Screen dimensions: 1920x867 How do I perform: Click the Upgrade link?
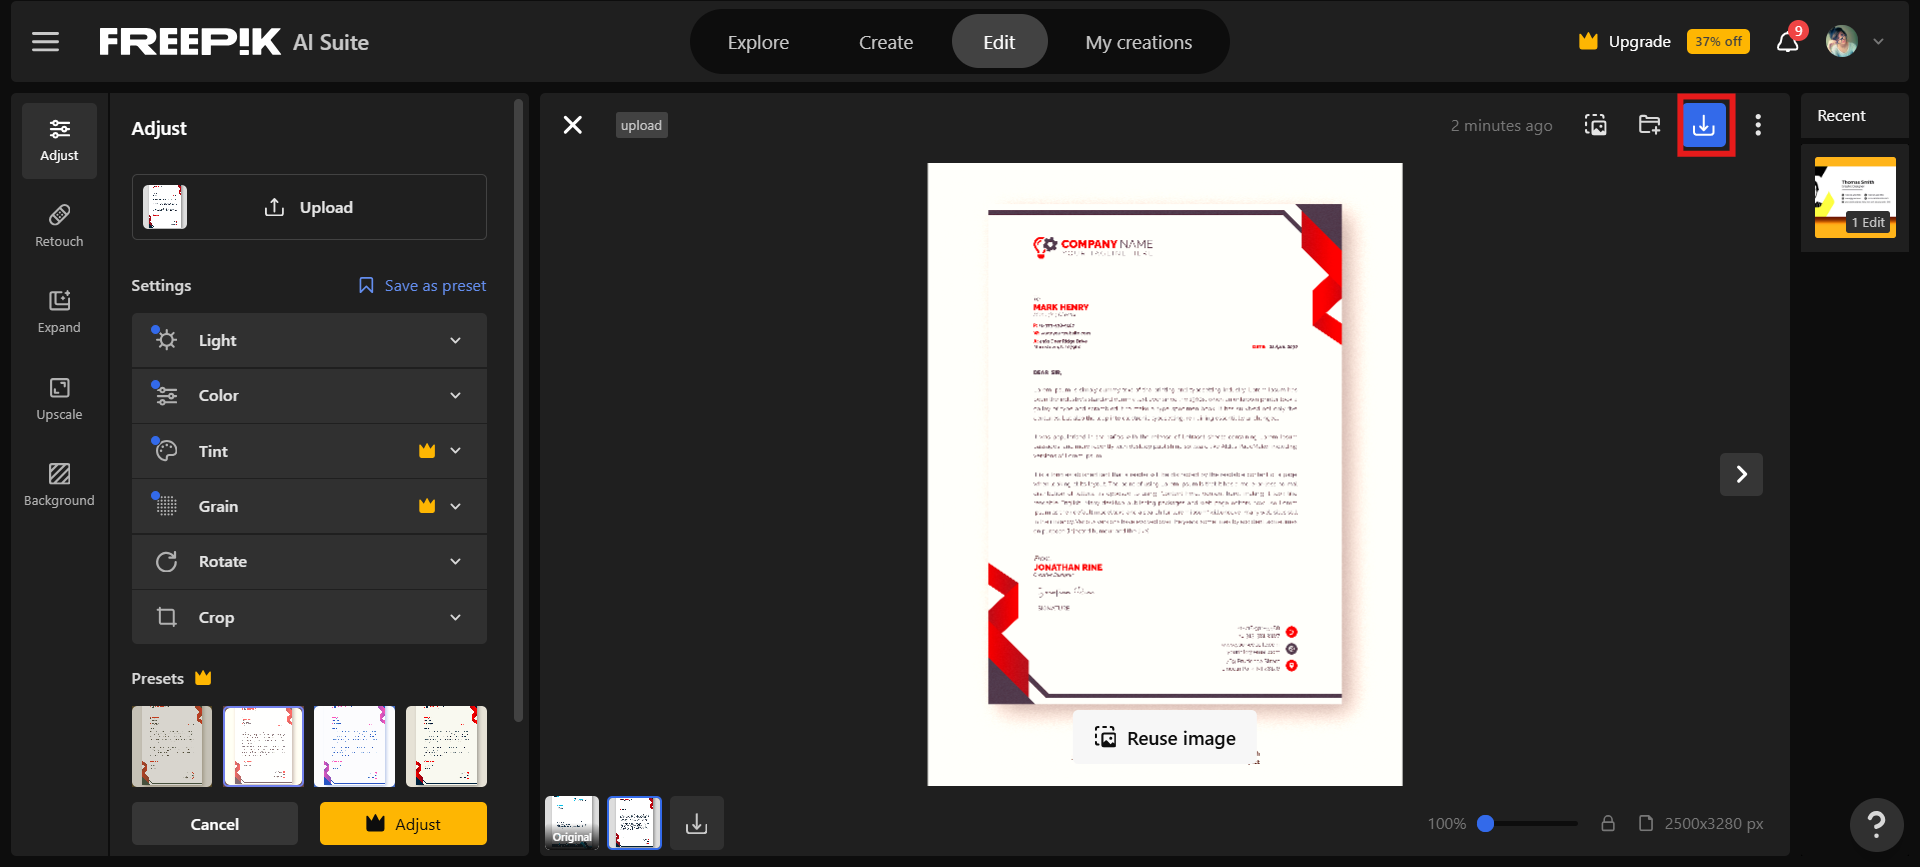click(x=1625, y=42)
